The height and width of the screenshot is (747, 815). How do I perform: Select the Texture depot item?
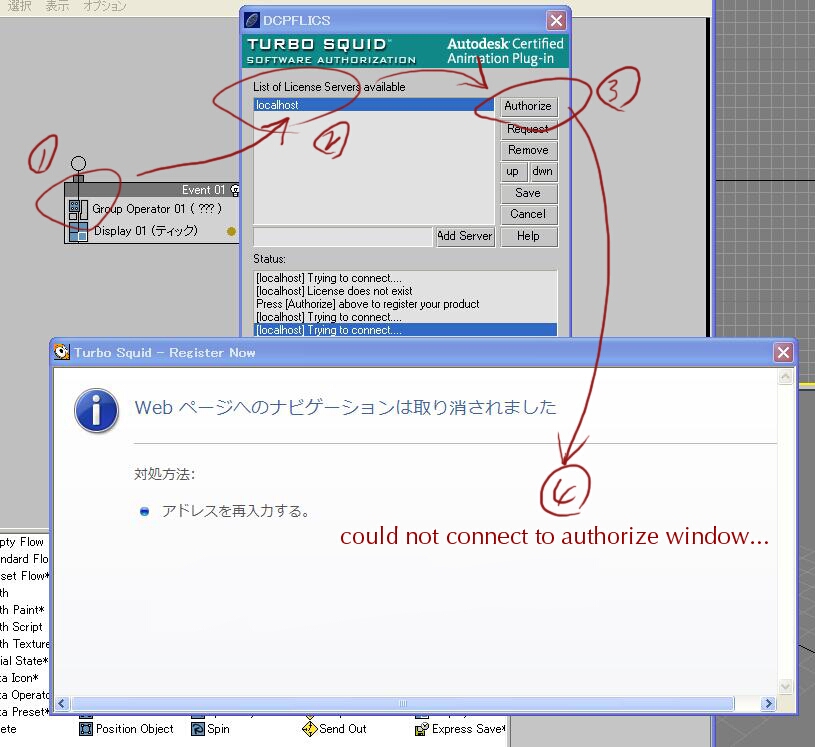(x=24, y=644)
